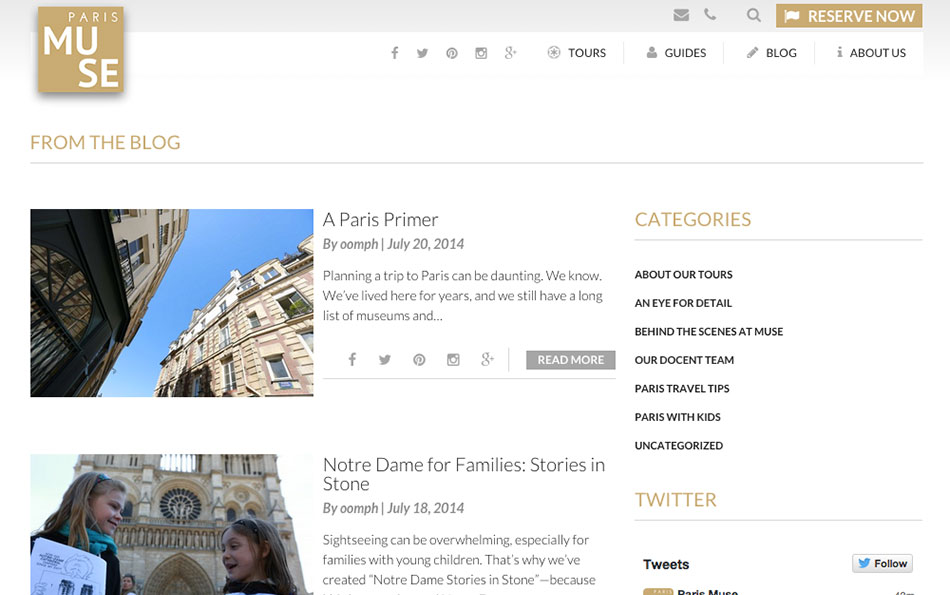
Task: Click the Paris Muse logo
Action: coord(81,50)
